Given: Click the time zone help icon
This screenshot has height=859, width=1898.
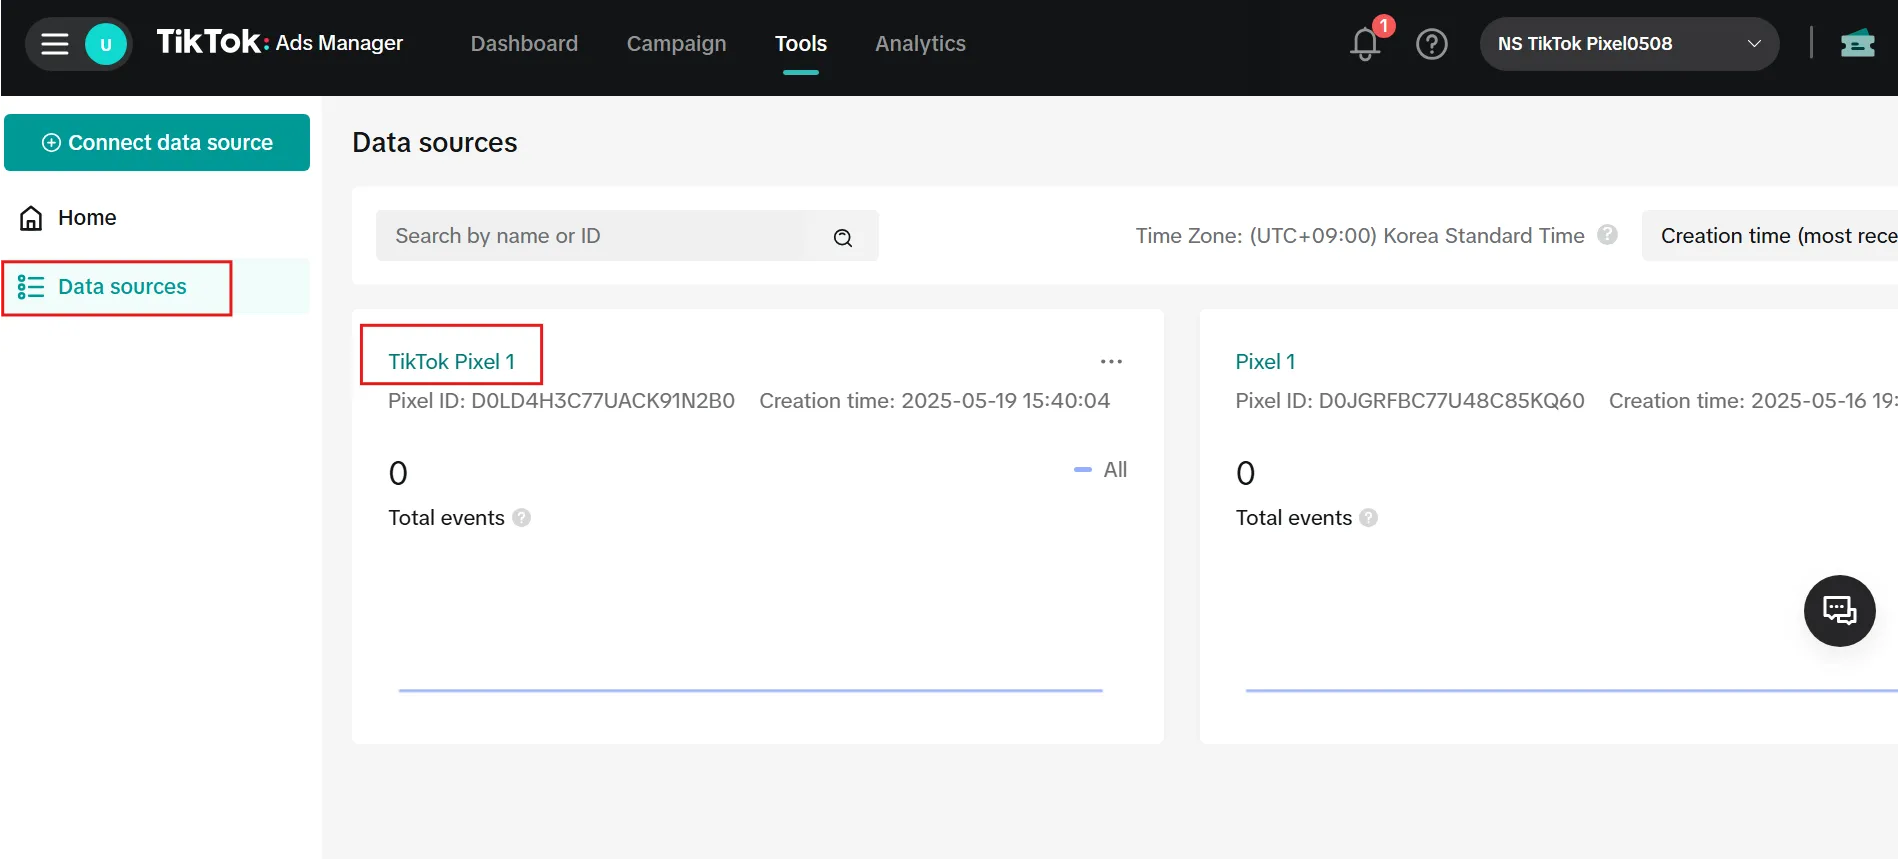Looking at the screenshot, I should 1608,235.
